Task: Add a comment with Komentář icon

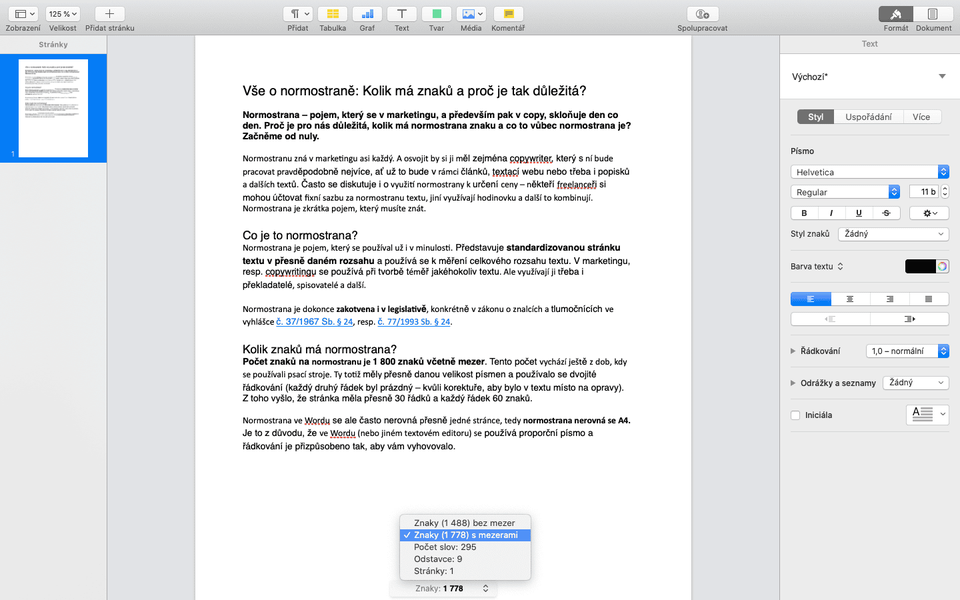Action: tap(508, 14)
